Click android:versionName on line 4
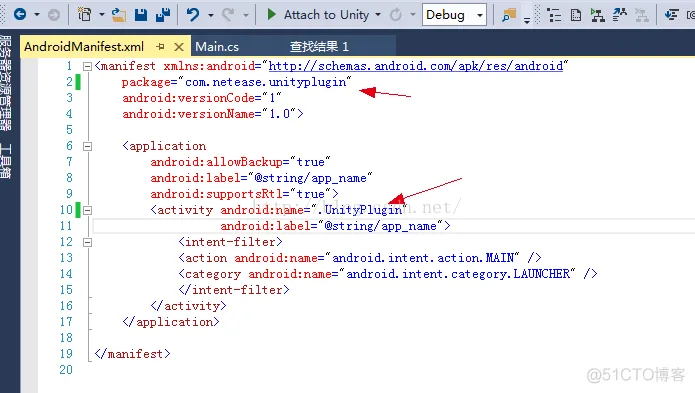Viewport: 695px width, 393px height. (188, 114)
